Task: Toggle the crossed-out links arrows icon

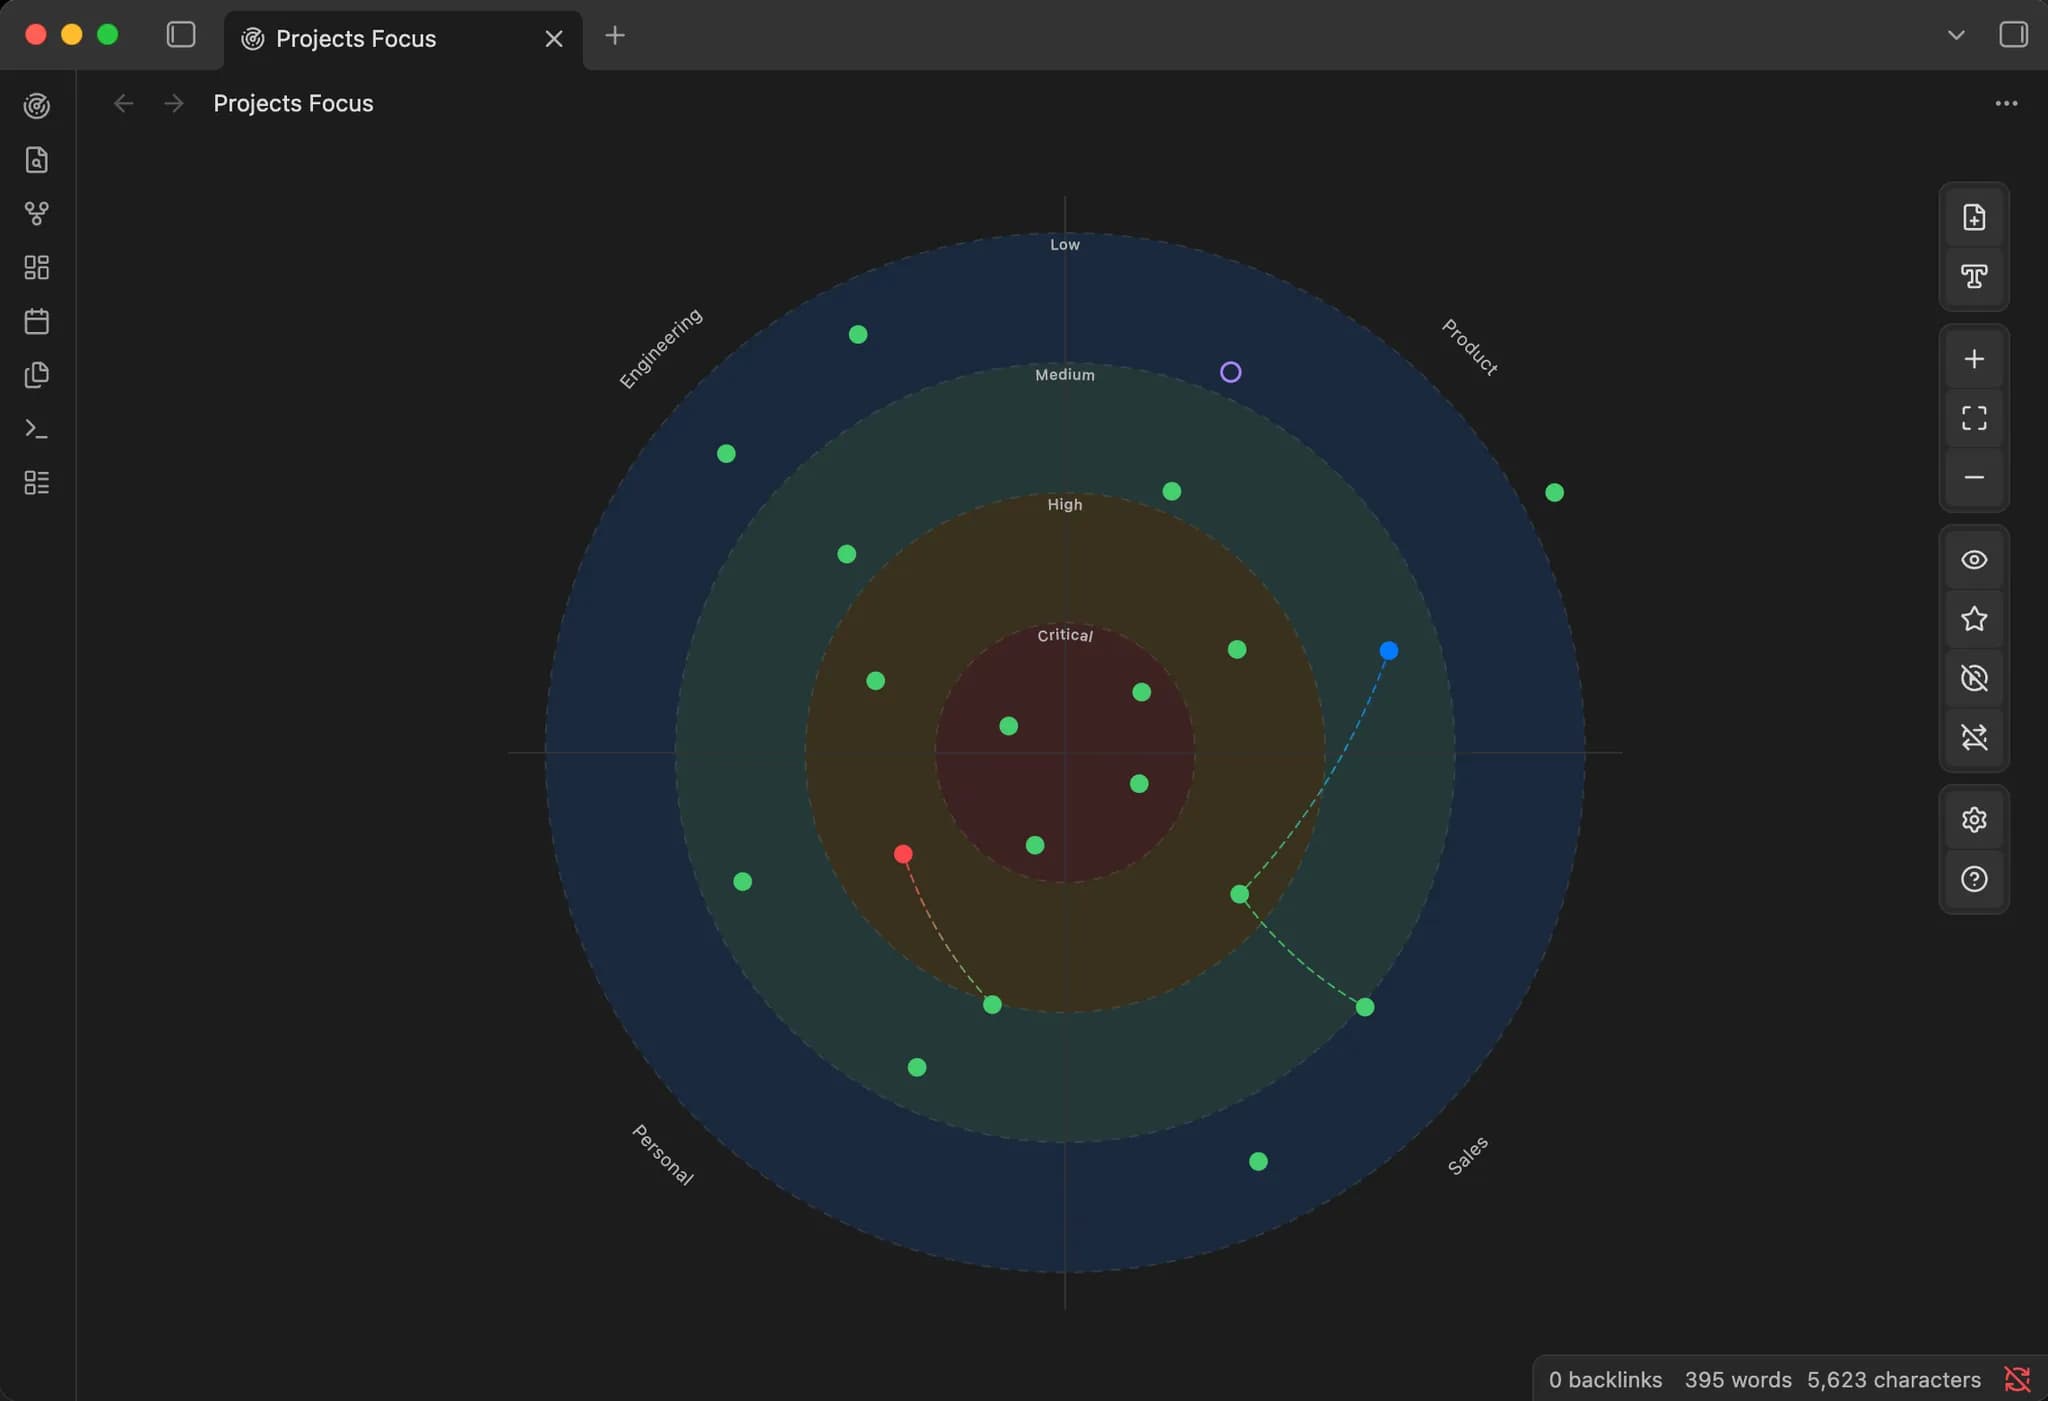Action: 1974,738
